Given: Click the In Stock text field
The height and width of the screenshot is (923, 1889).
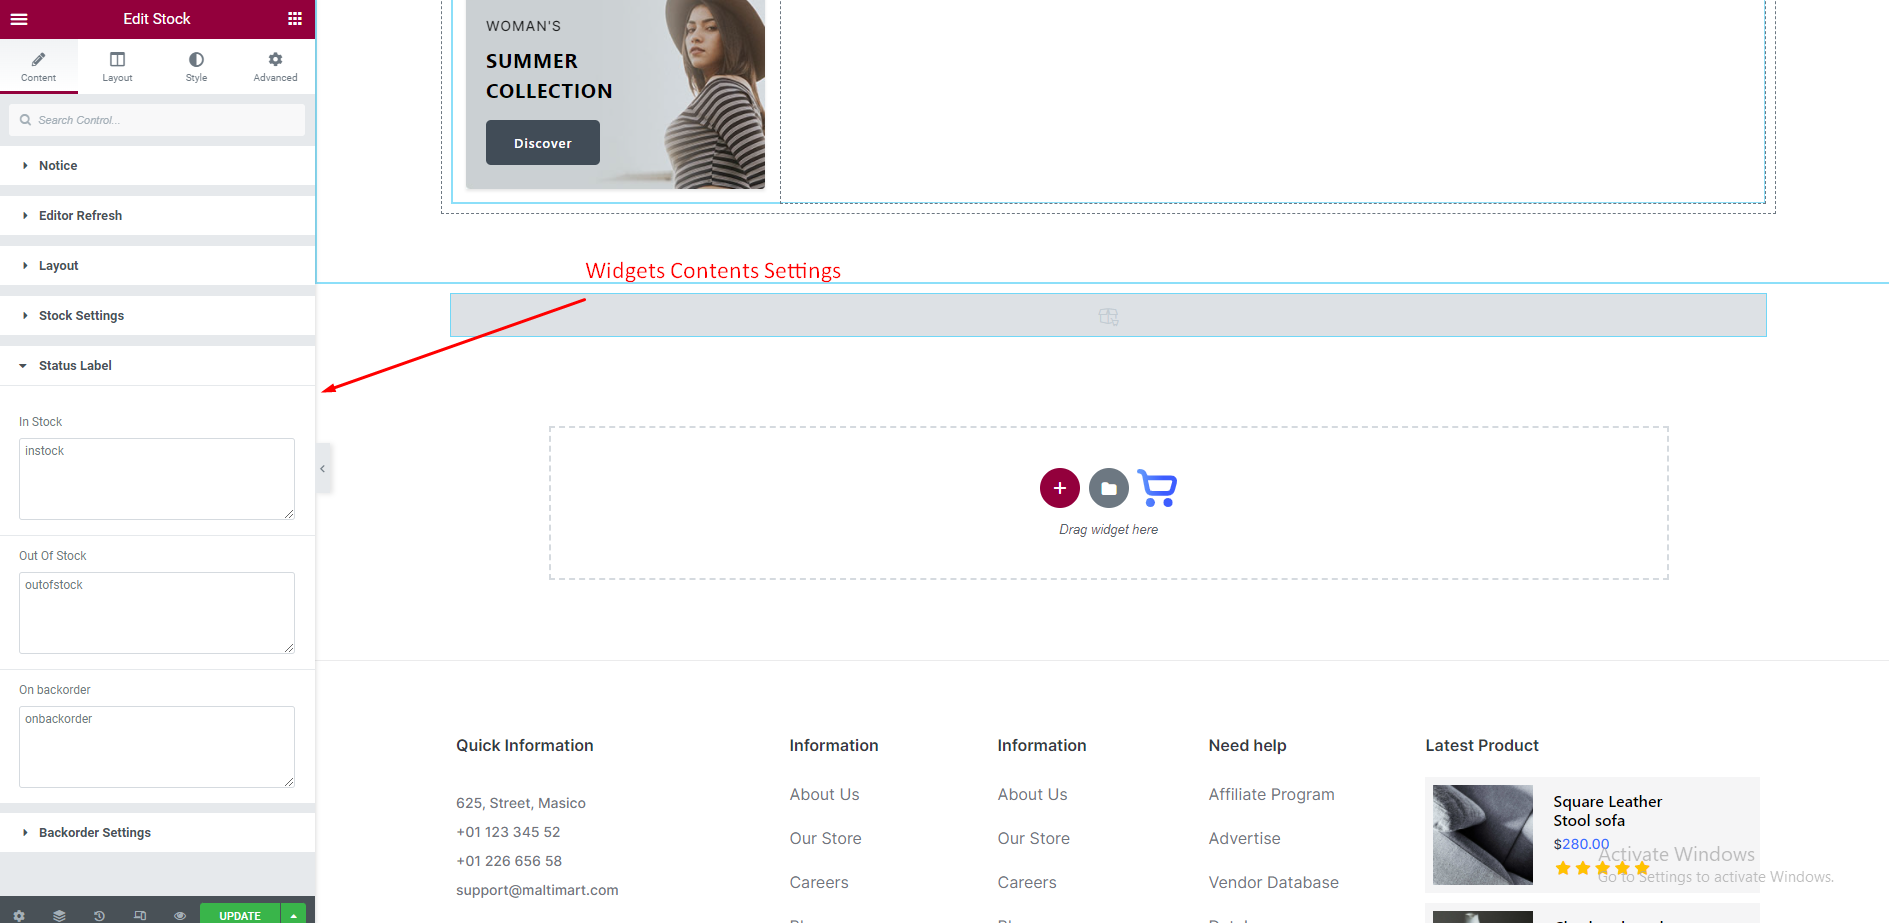Looking at the screenshot, I should tap(156, 479).
